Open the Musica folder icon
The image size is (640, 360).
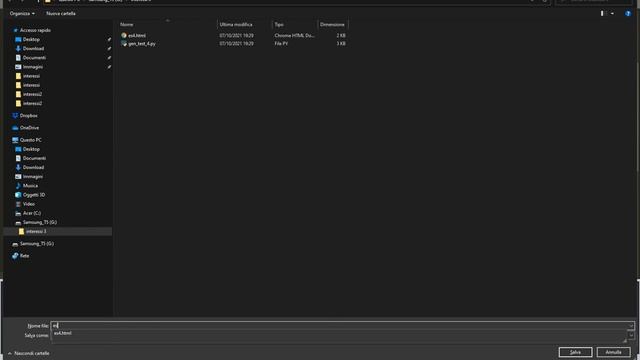pyautogui.click(x=18, y=186)
